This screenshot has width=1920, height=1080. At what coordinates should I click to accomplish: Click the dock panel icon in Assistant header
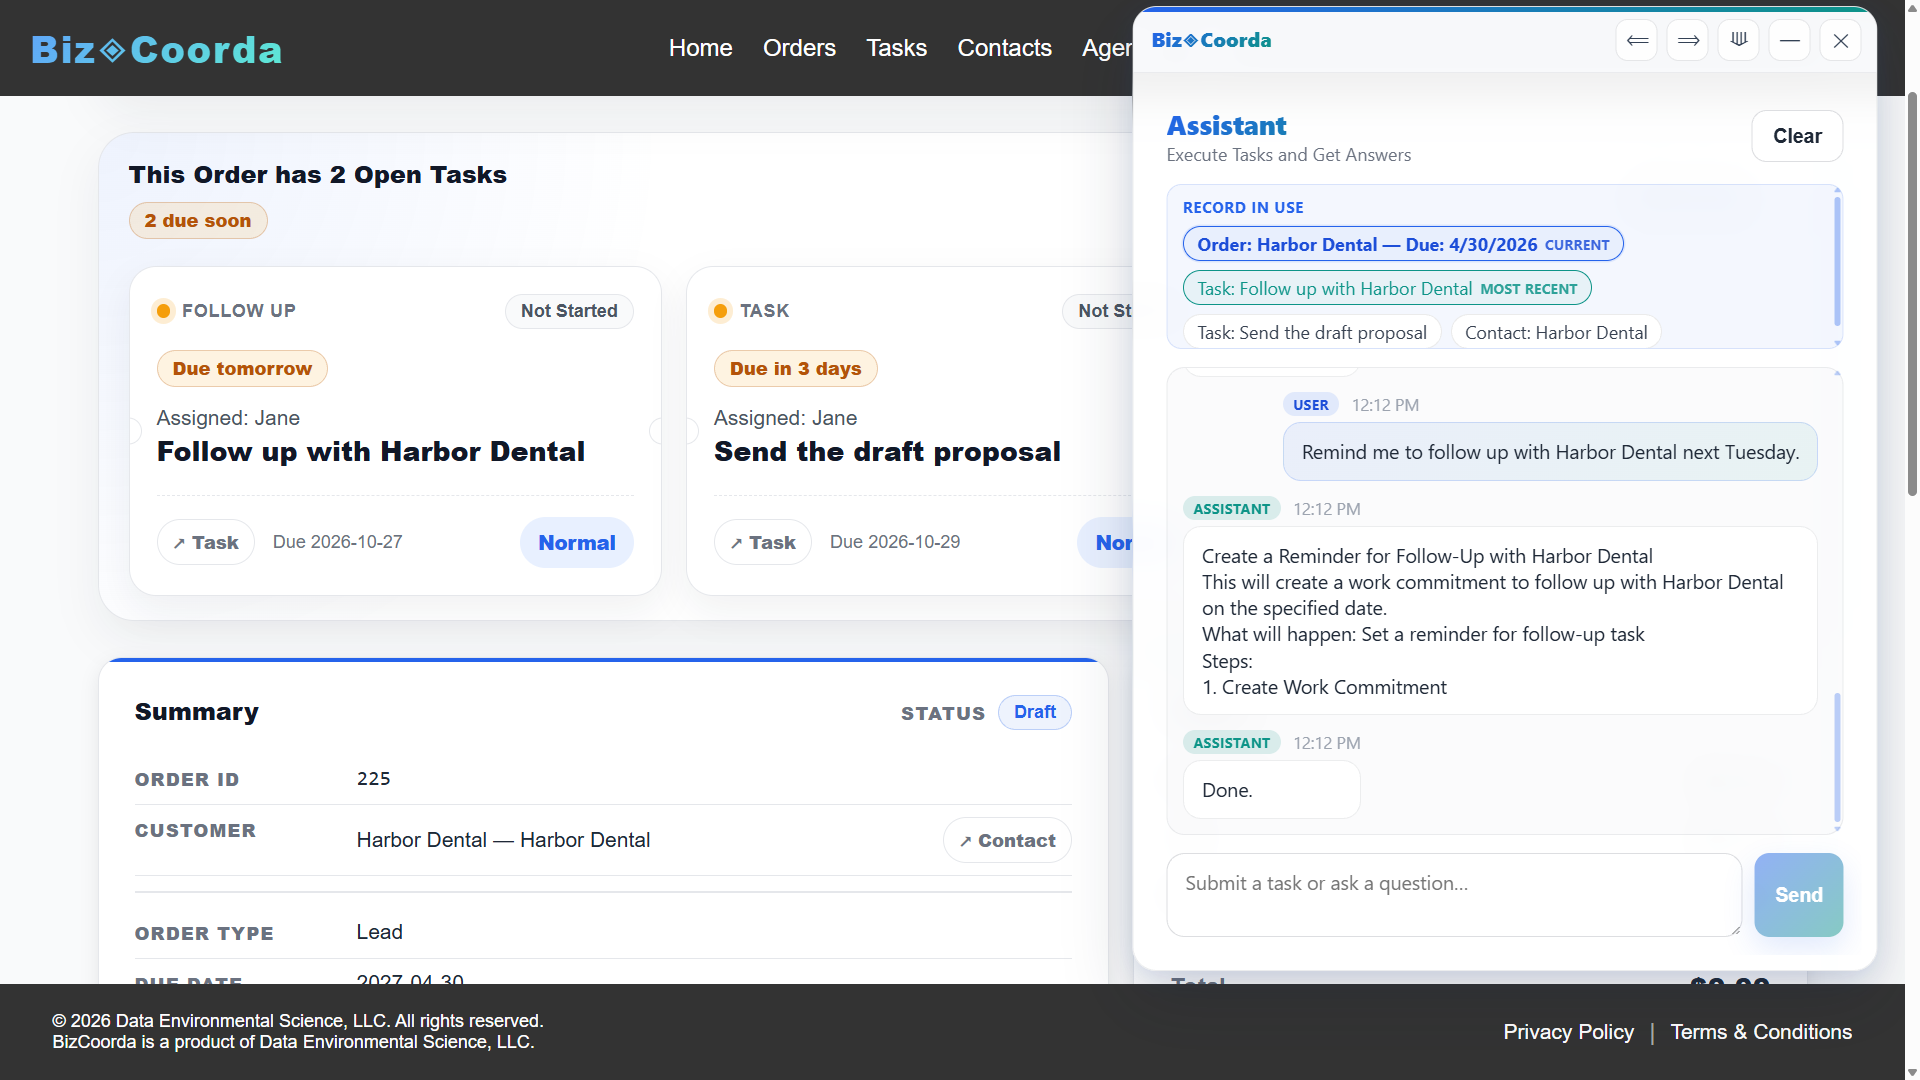pos(1739,40)
